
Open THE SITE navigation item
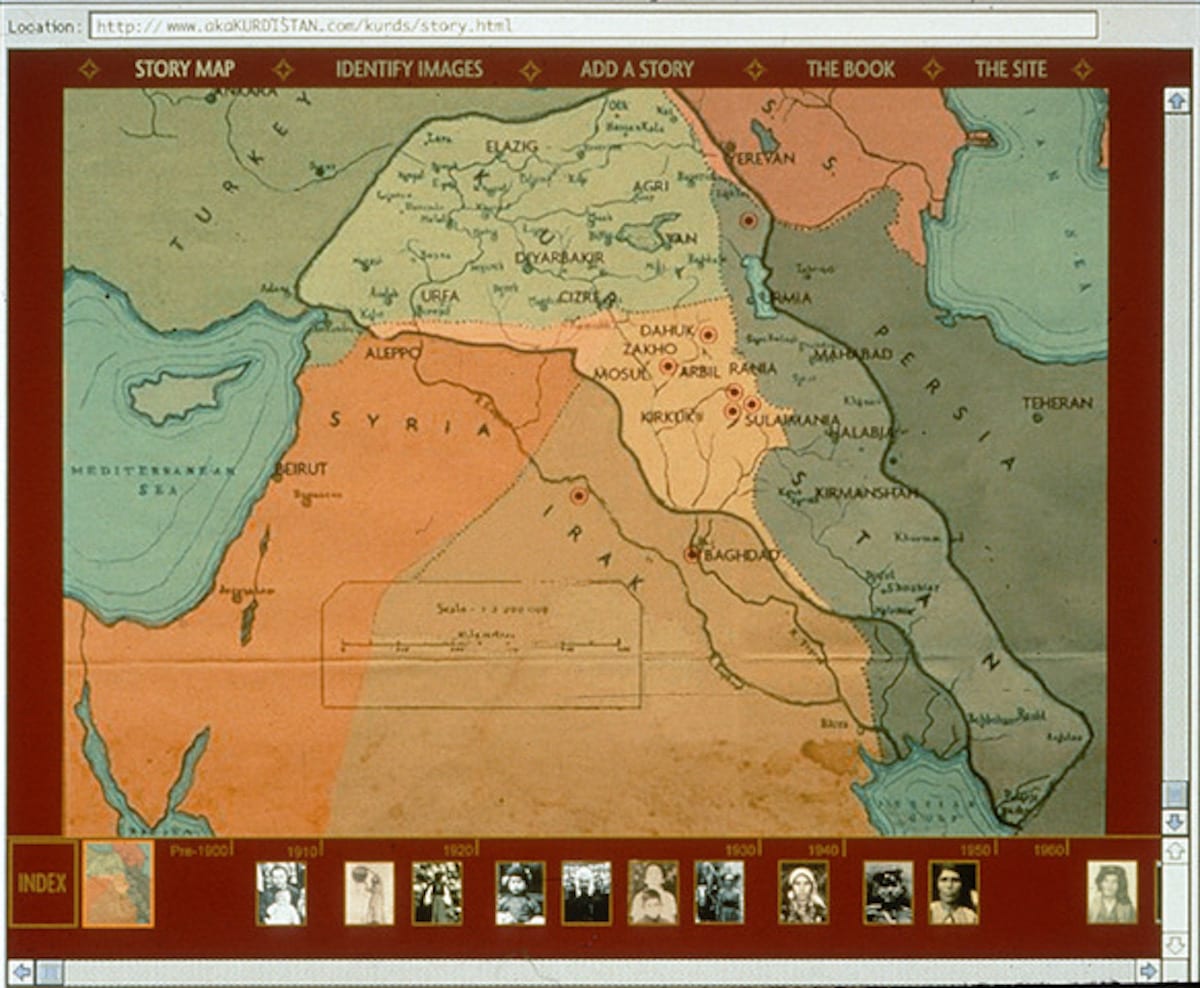click(1010, 69)
